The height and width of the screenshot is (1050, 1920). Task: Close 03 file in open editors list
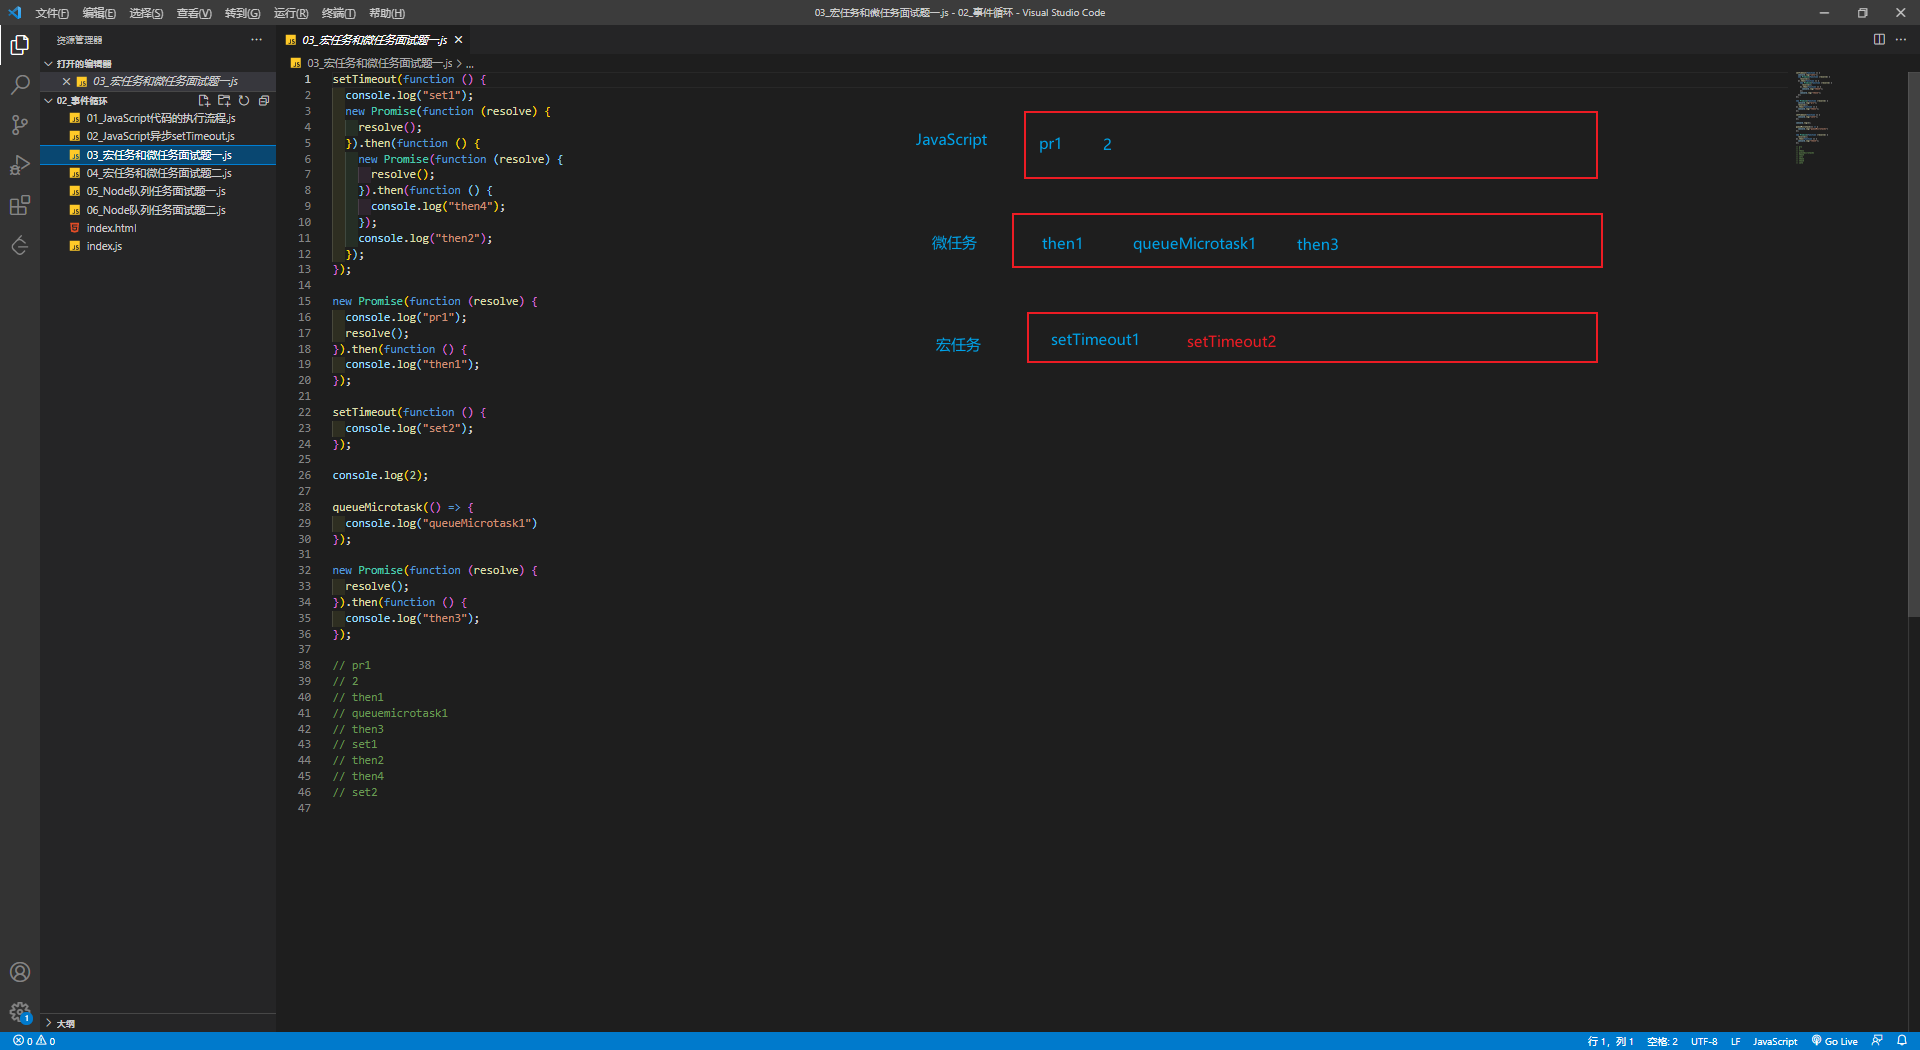click(x=66, y=82)
